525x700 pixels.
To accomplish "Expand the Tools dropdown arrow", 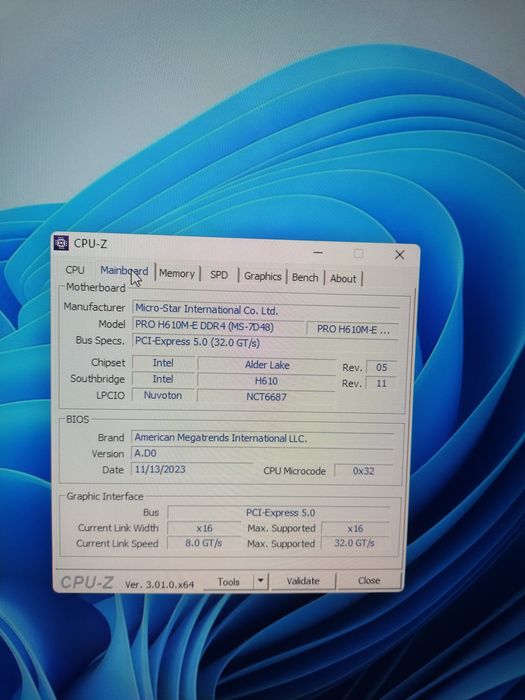I will 260,581.
